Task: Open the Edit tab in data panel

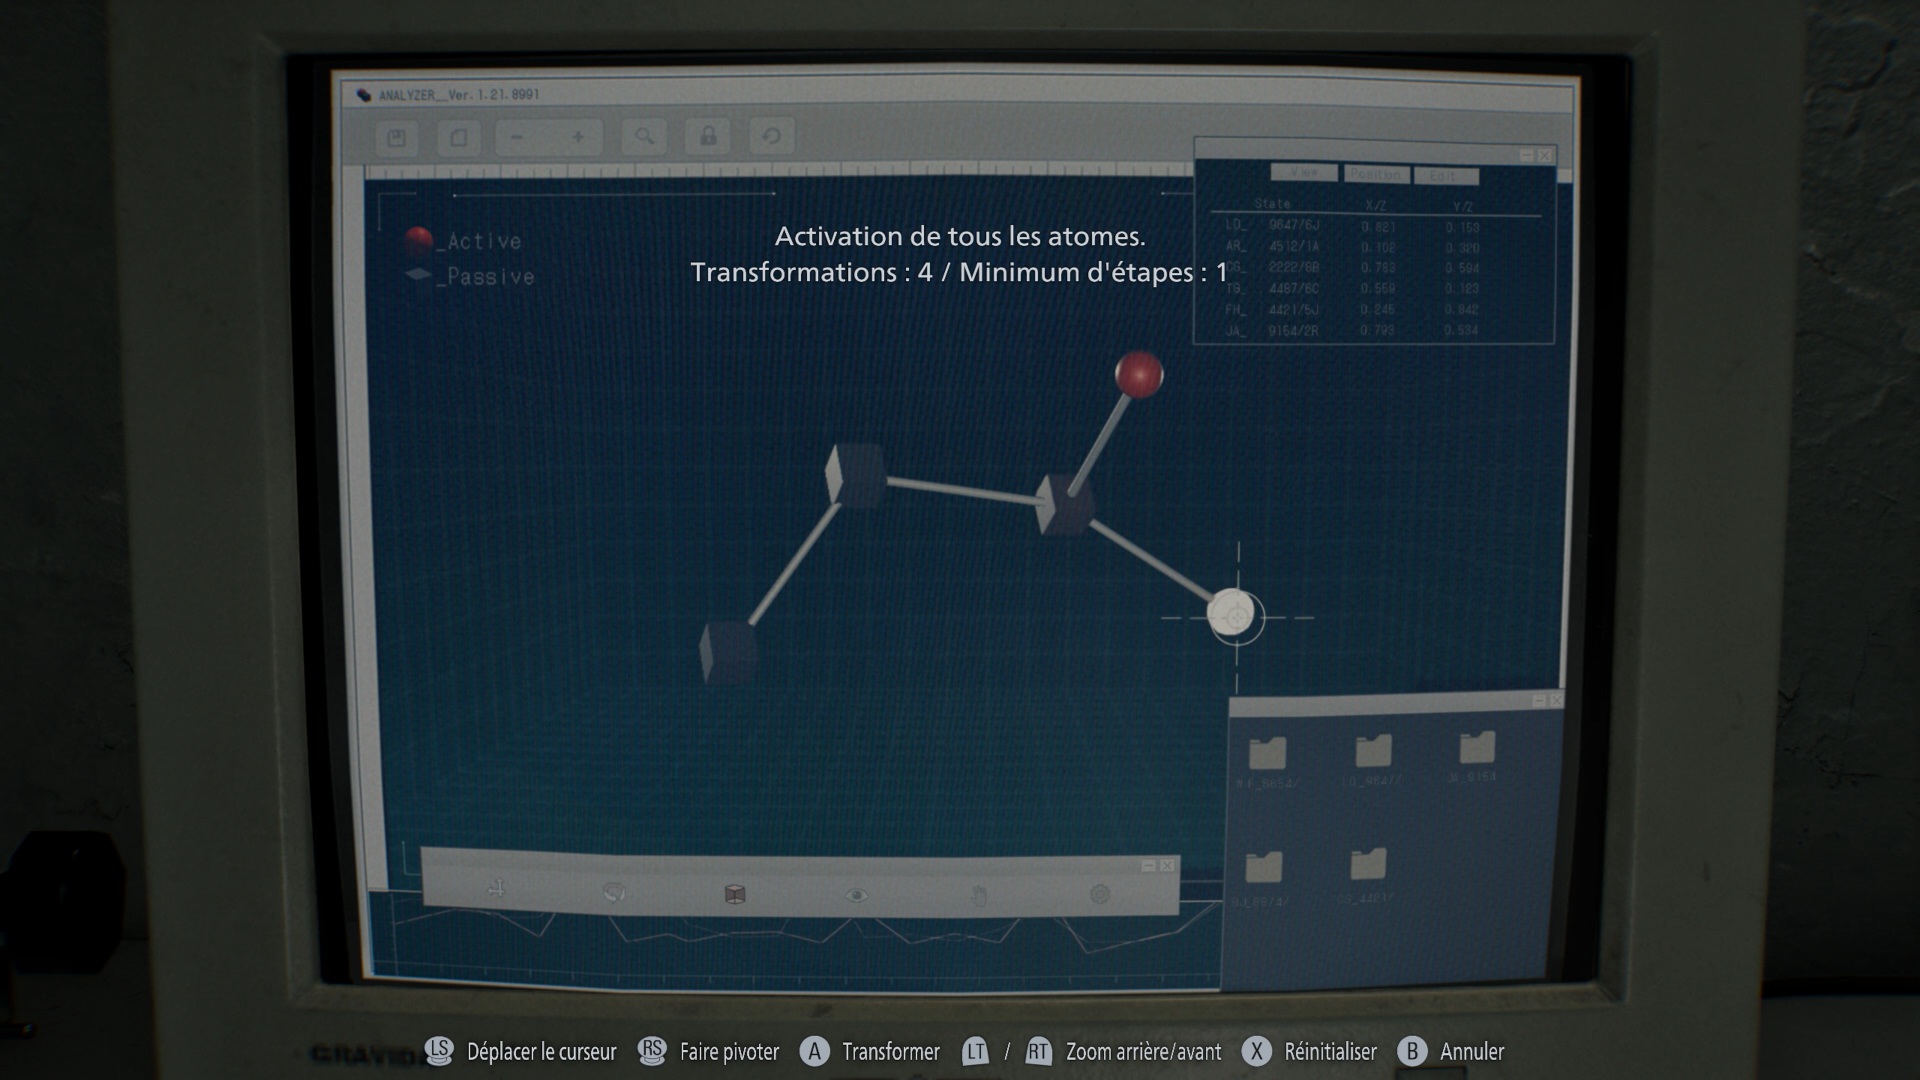Action: point(1444,177)
